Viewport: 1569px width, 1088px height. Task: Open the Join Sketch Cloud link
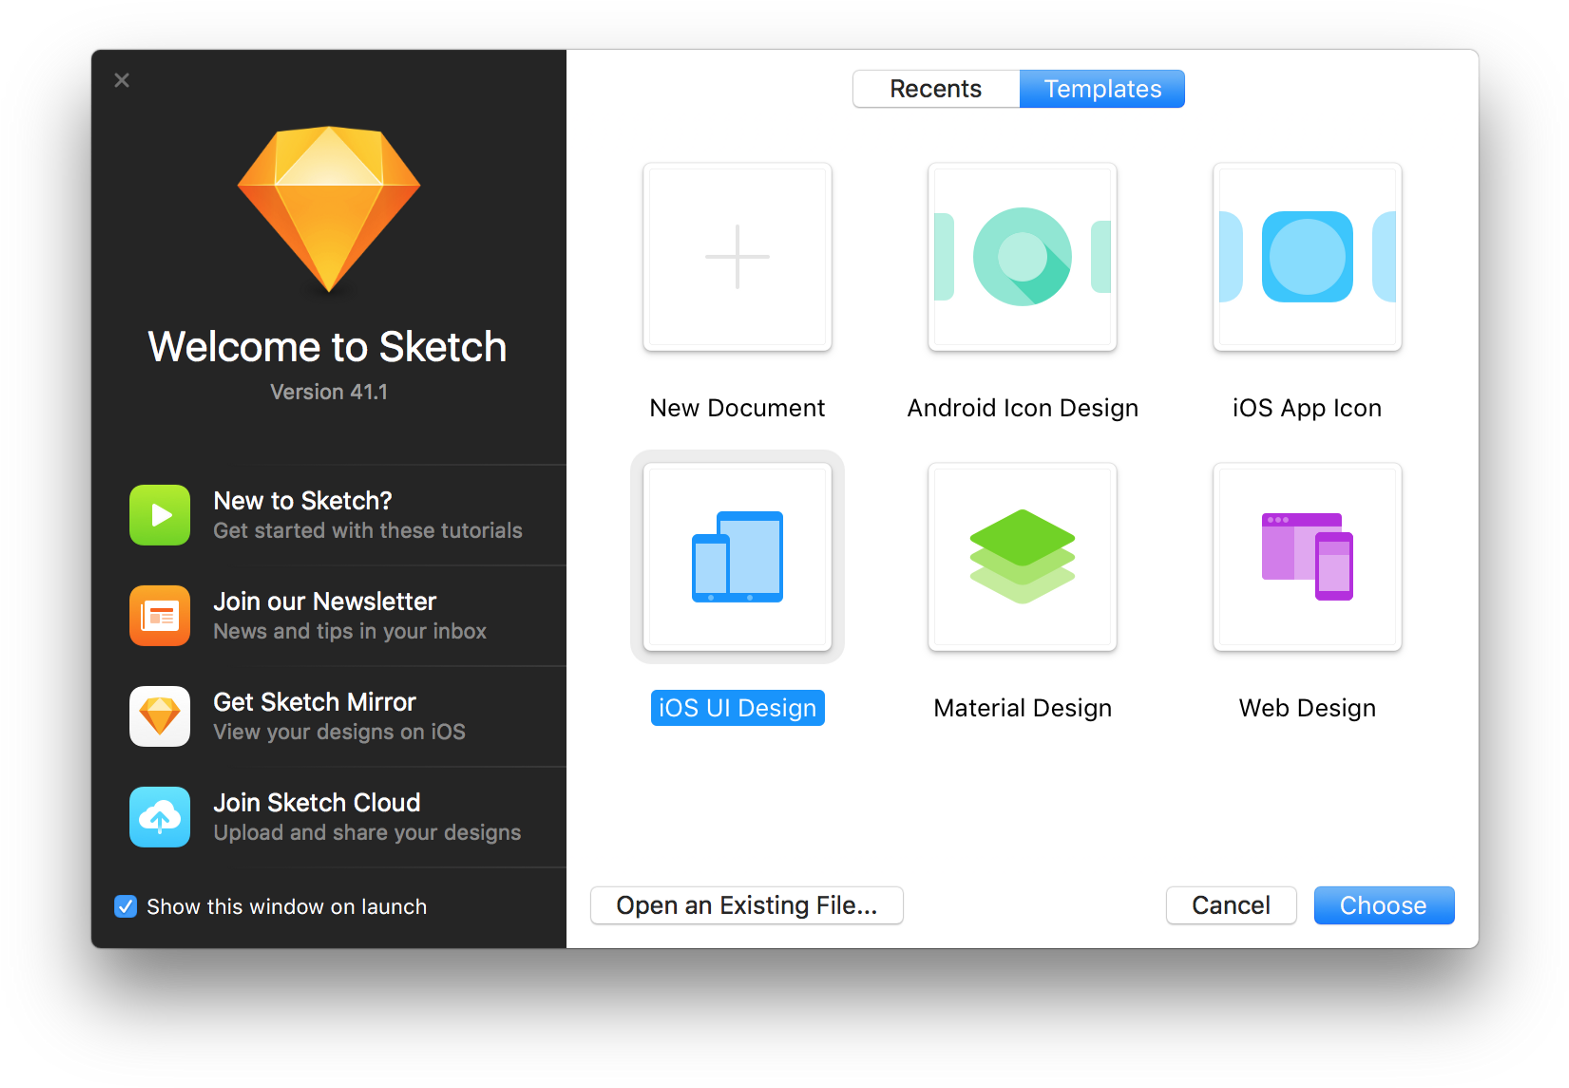click(317, 803)
